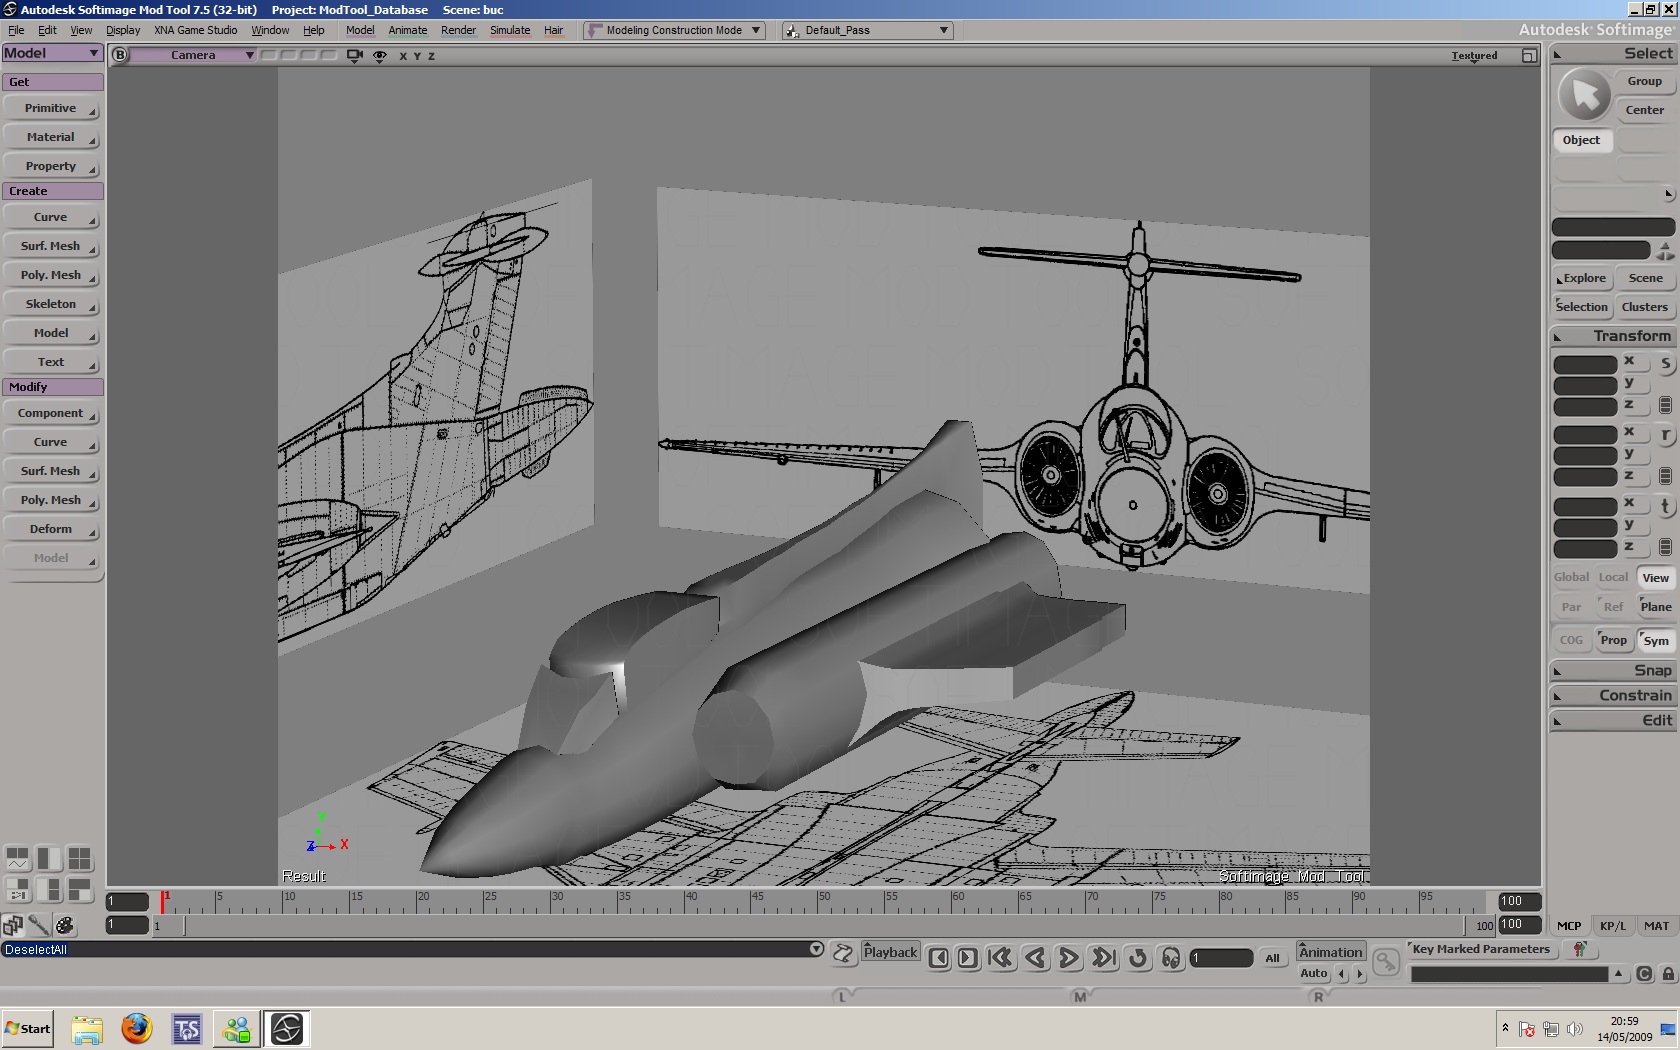The height and width of the screenshot is (1050, 1680).
Task: Expand the Snap panel
Action: pyautogui.click(x=1612, y=671)
